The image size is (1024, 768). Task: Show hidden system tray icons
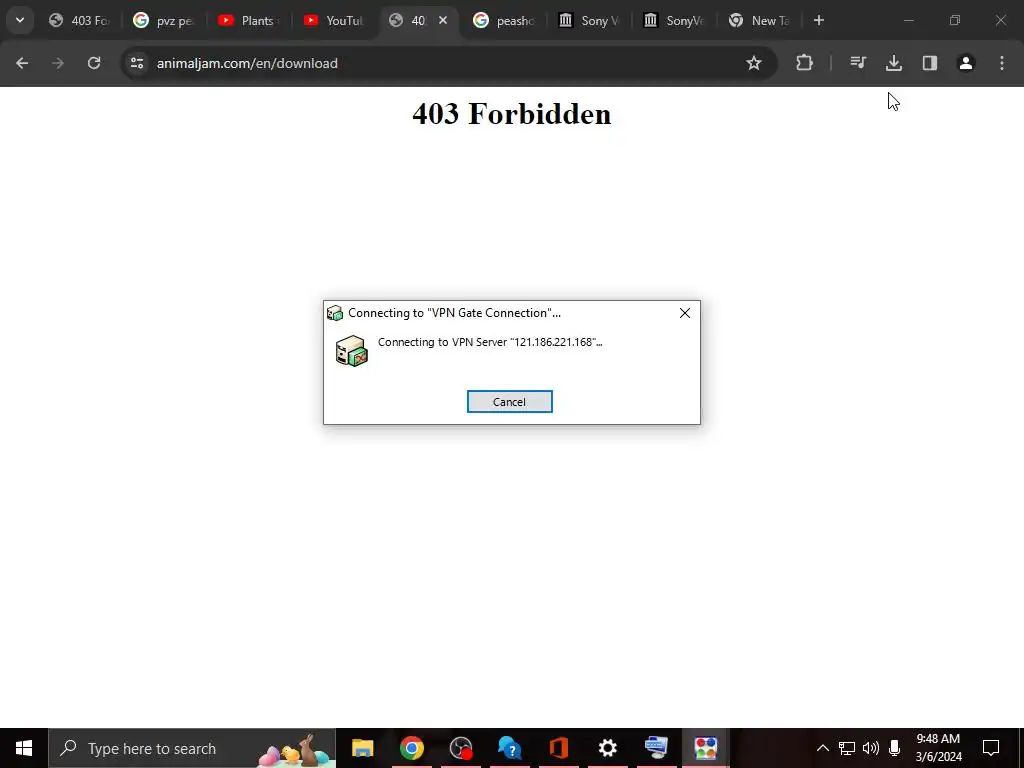point(823,748)
